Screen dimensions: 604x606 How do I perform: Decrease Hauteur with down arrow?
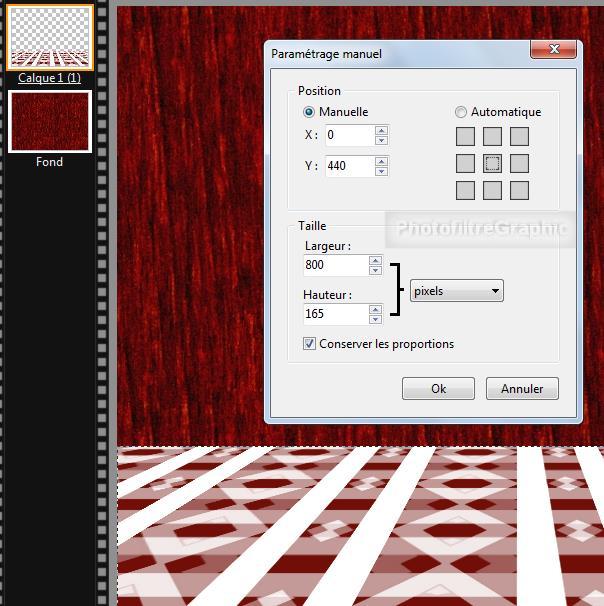pyautogui.click(x=375, y=319)
